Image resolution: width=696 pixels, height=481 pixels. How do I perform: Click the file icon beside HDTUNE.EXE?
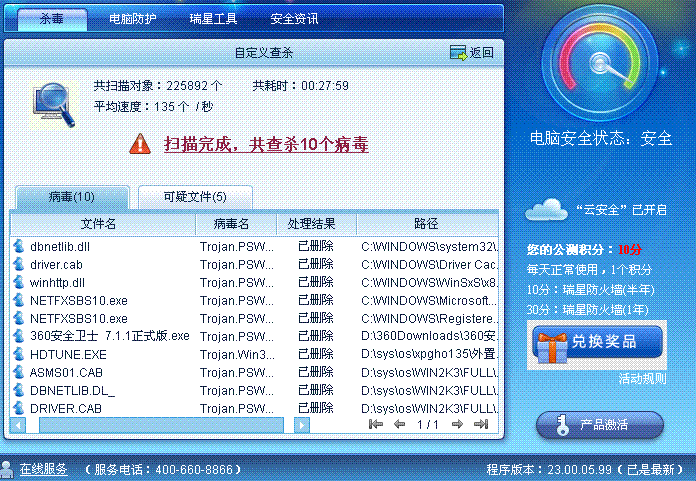19,354
